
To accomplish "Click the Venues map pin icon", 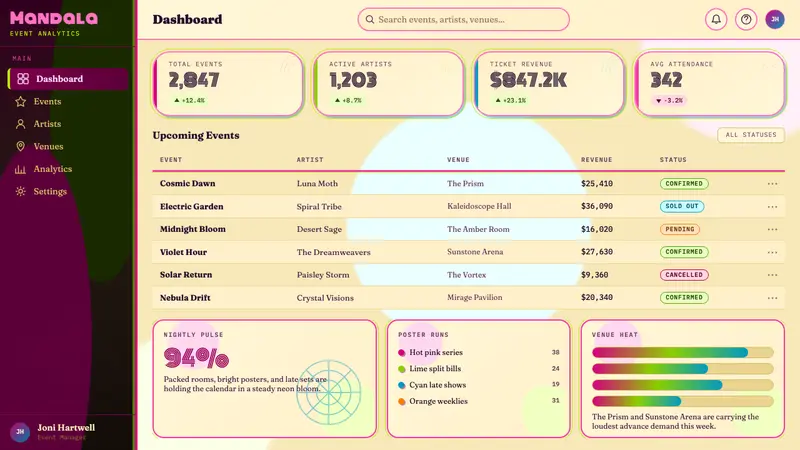I will 20,146.
